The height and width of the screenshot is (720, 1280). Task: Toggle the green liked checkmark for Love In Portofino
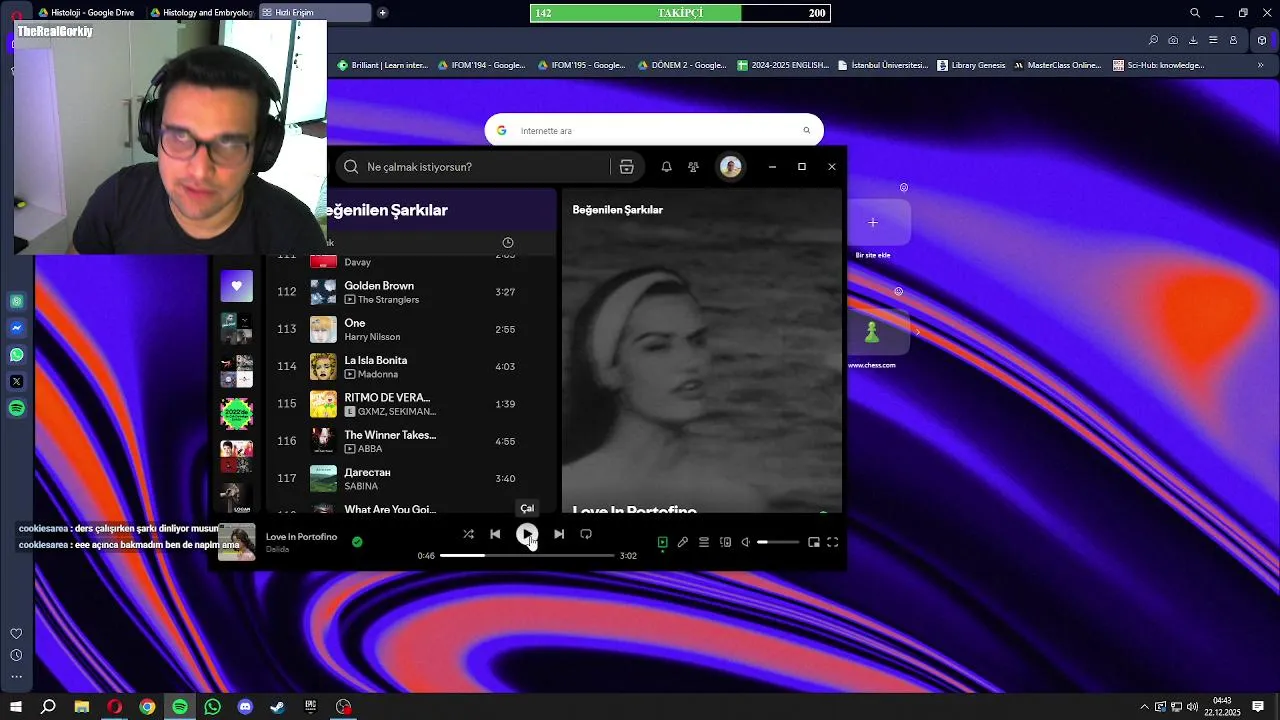(x=357, y=542)
